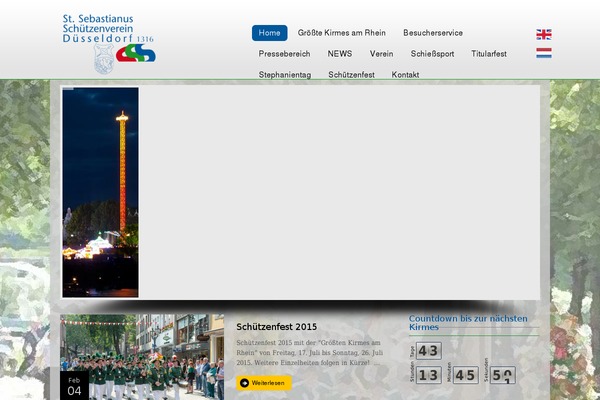
Task: Click the minutes counter showing 45
Action: pos(466,375)
